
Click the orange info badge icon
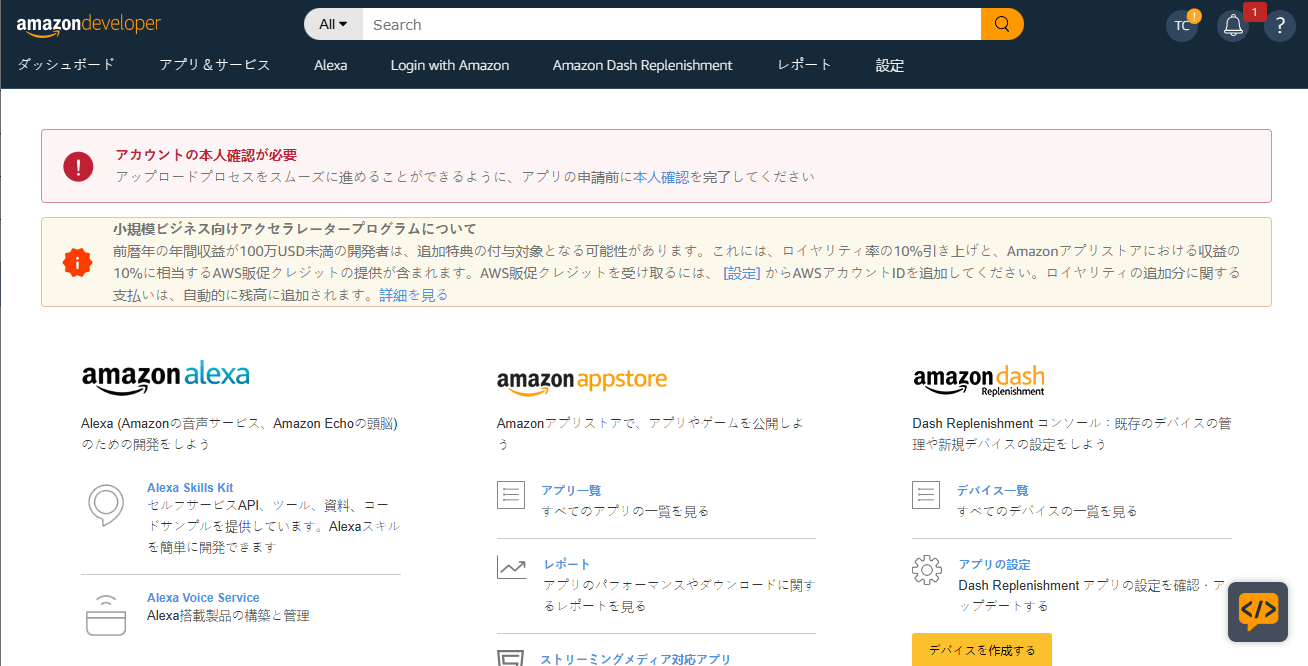pyautogui.click(x=77, y=262)
